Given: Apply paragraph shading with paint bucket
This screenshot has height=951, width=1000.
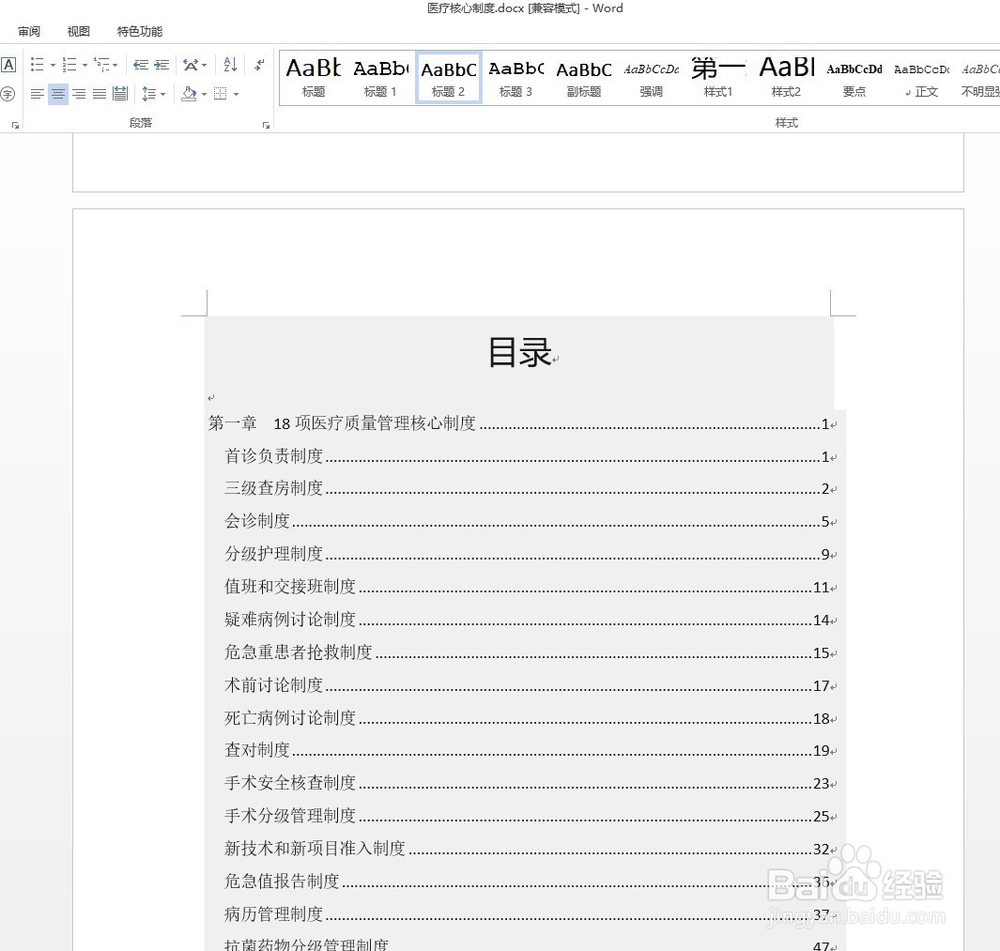Looking at the screenshot, I should pyautogui.click(x=189, y=94).
